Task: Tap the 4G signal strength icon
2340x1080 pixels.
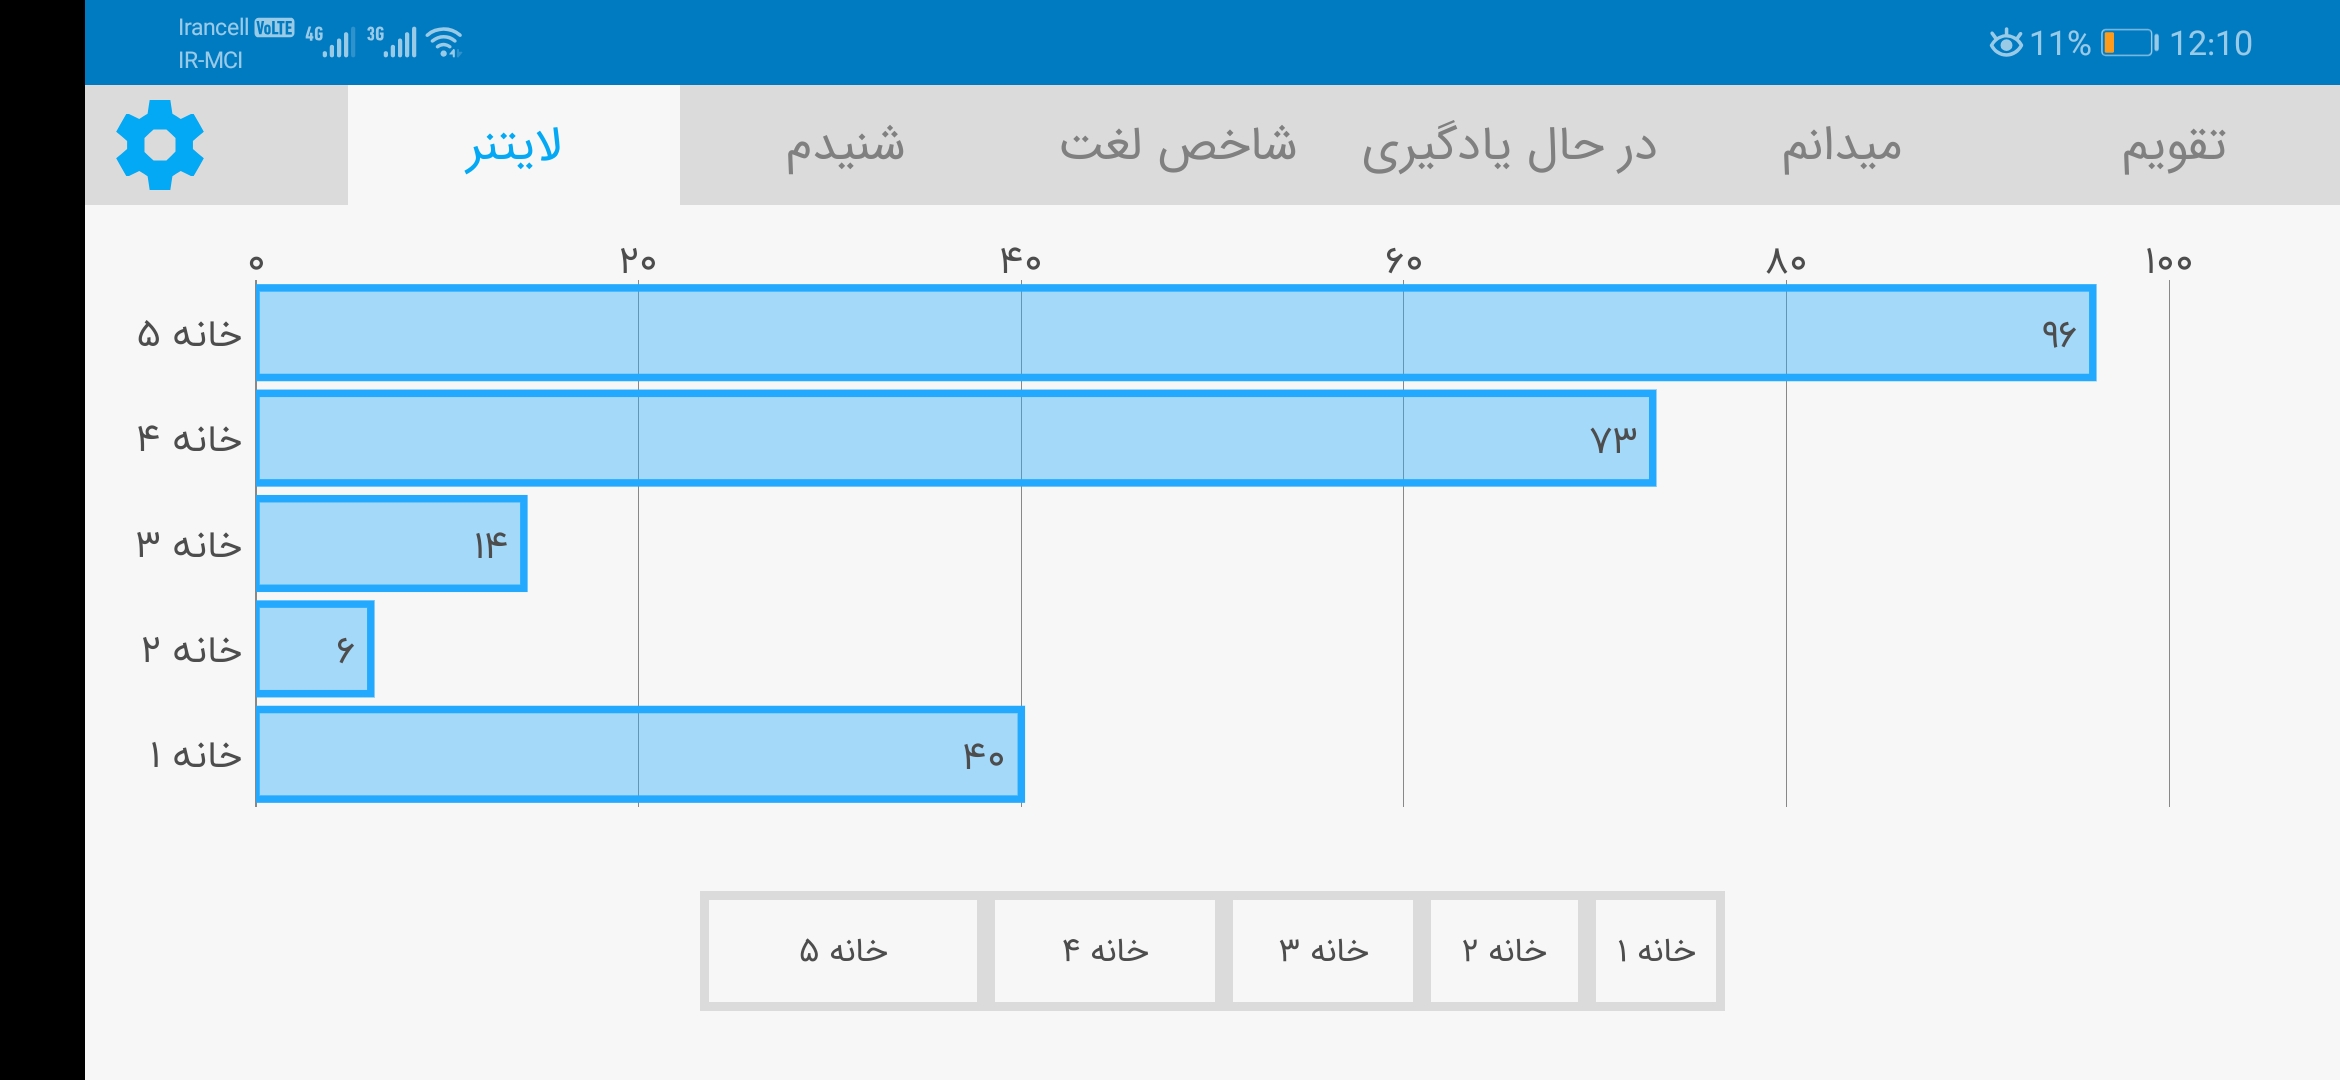Action: click(x=330, y=41)
